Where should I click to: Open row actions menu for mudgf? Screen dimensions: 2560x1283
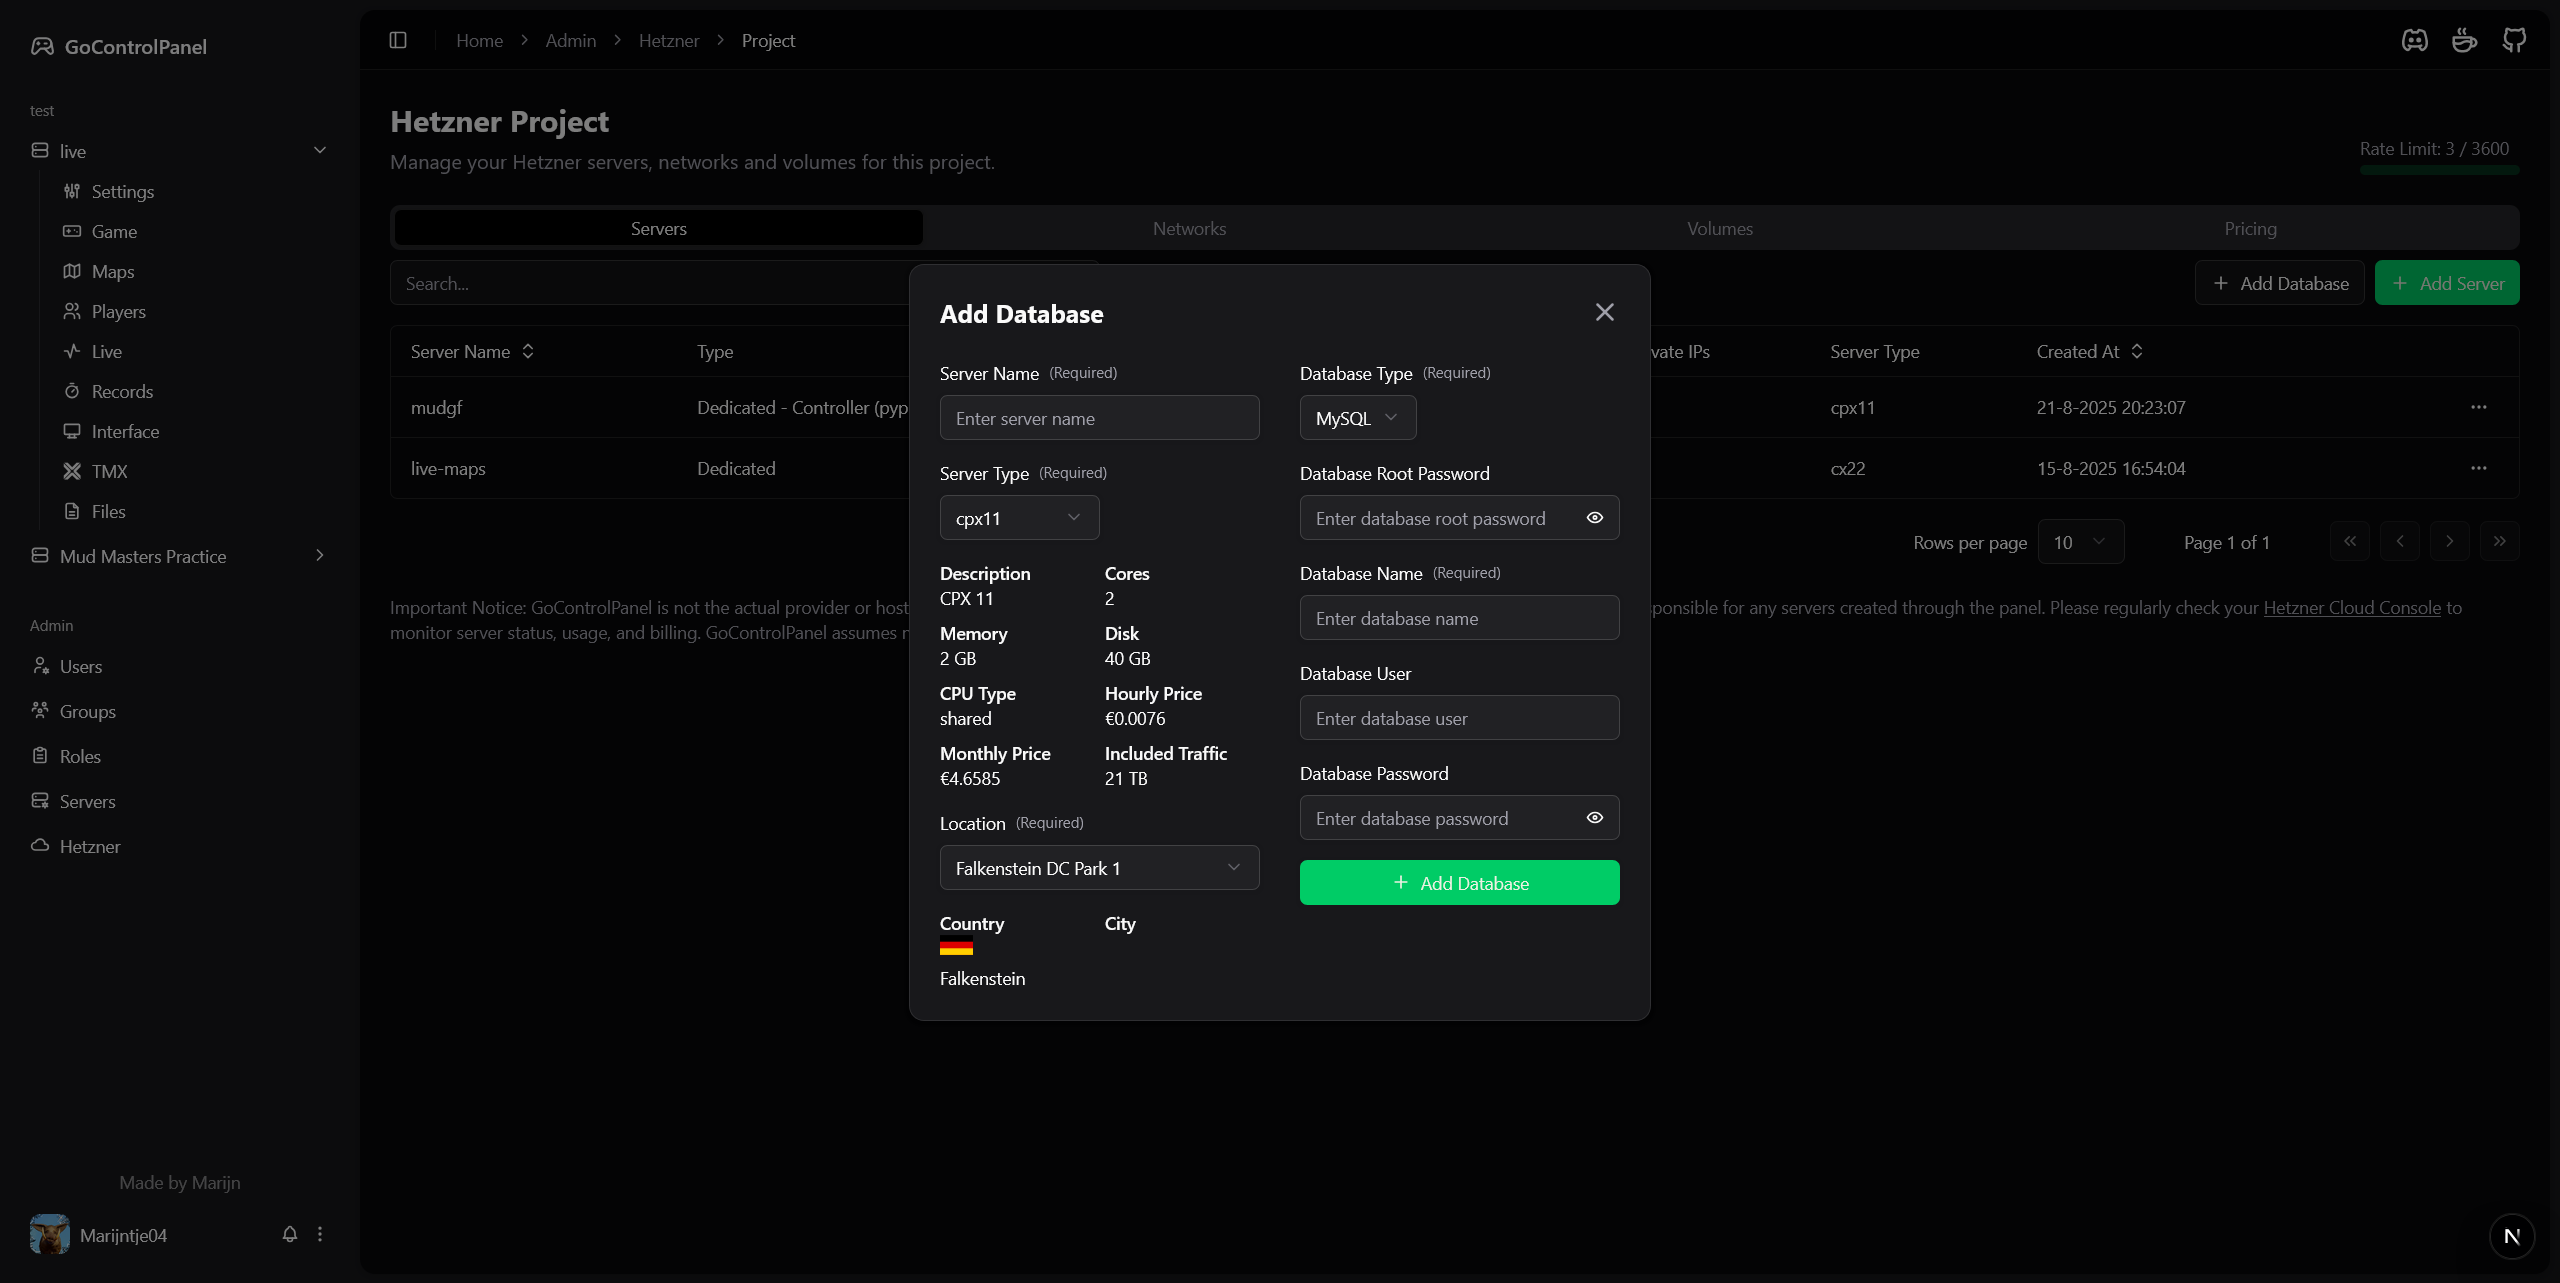click(x=2478, y=407)
